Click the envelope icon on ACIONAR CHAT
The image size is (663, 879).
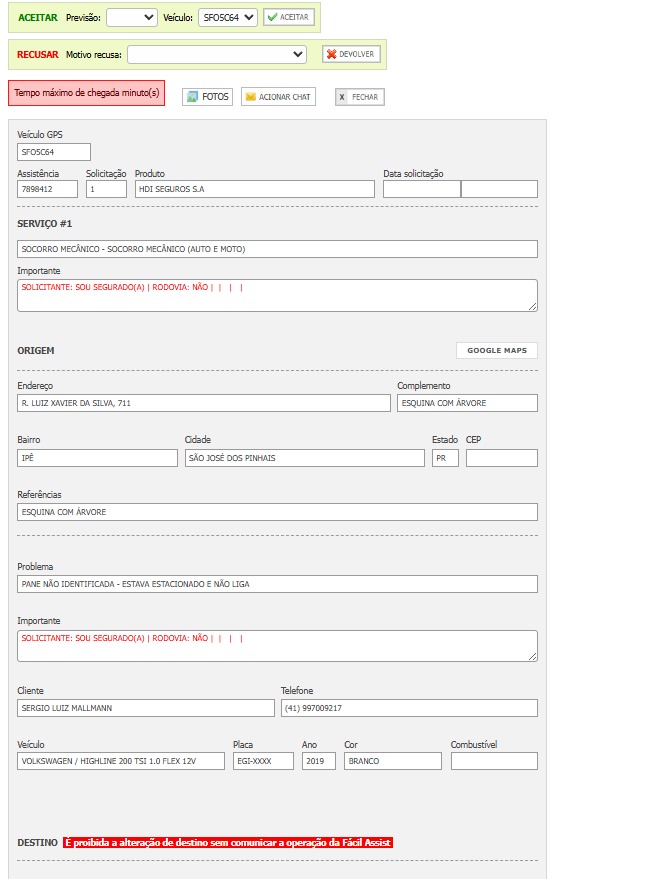[x=251, y=96]
